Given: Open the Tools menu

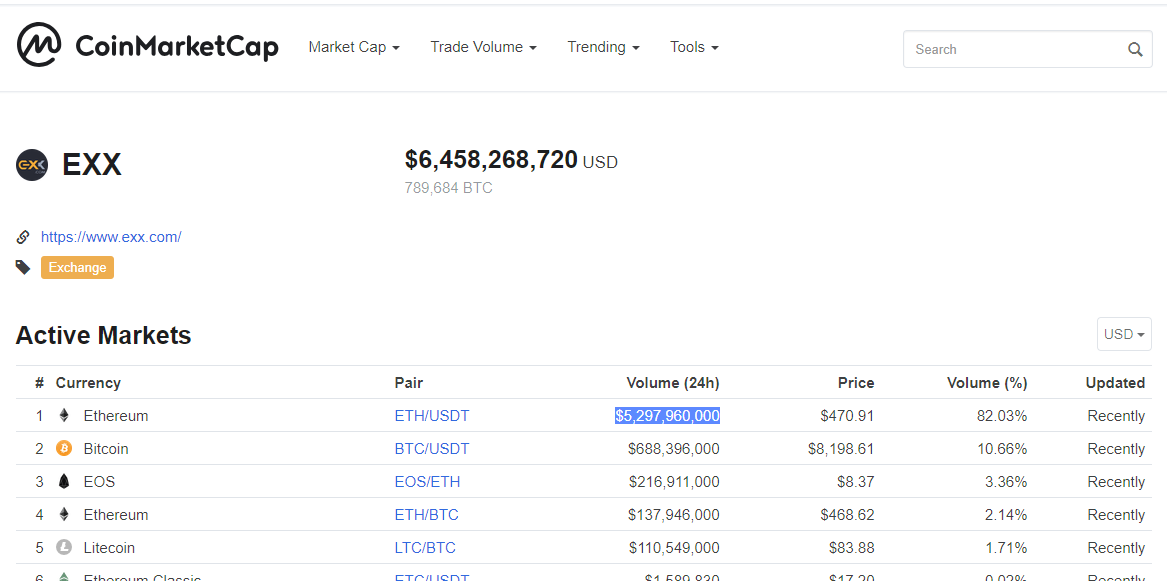Looking at the screenshot, I should [x=694, y=47].
